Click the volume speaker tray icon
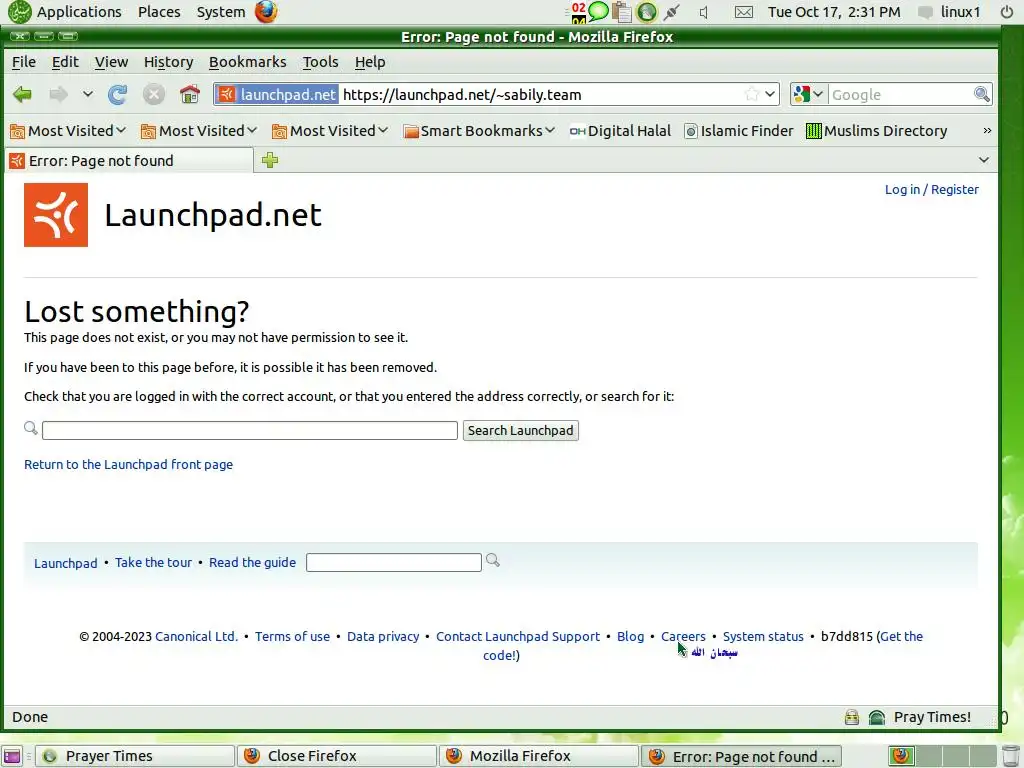The height and width of the screenshot is (768, 1024). 704,12
